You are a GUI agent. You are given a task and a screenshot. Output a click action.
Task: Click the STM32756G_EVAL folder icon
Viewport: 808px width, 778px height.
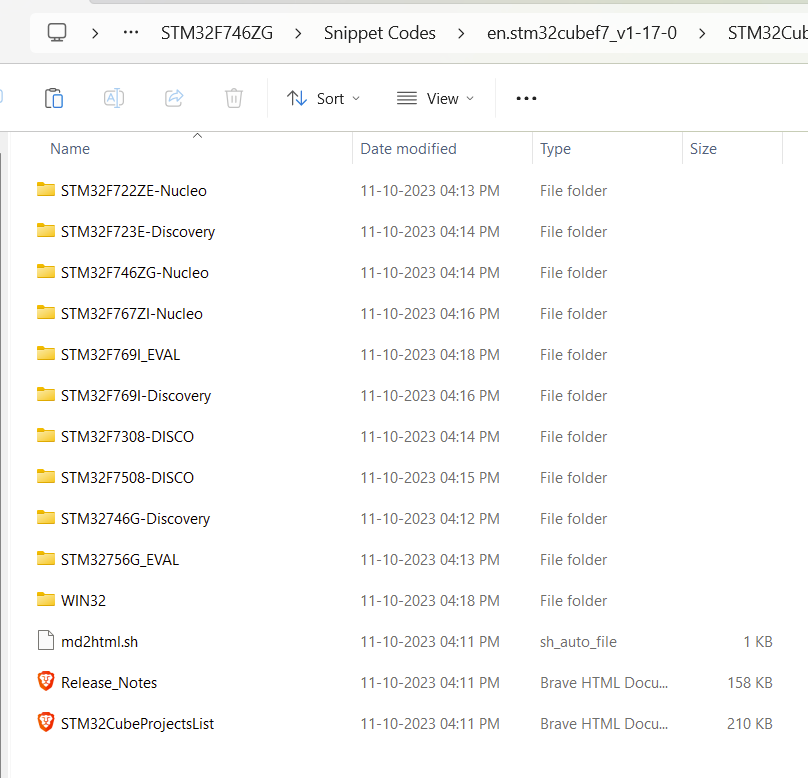click(46, 559)
